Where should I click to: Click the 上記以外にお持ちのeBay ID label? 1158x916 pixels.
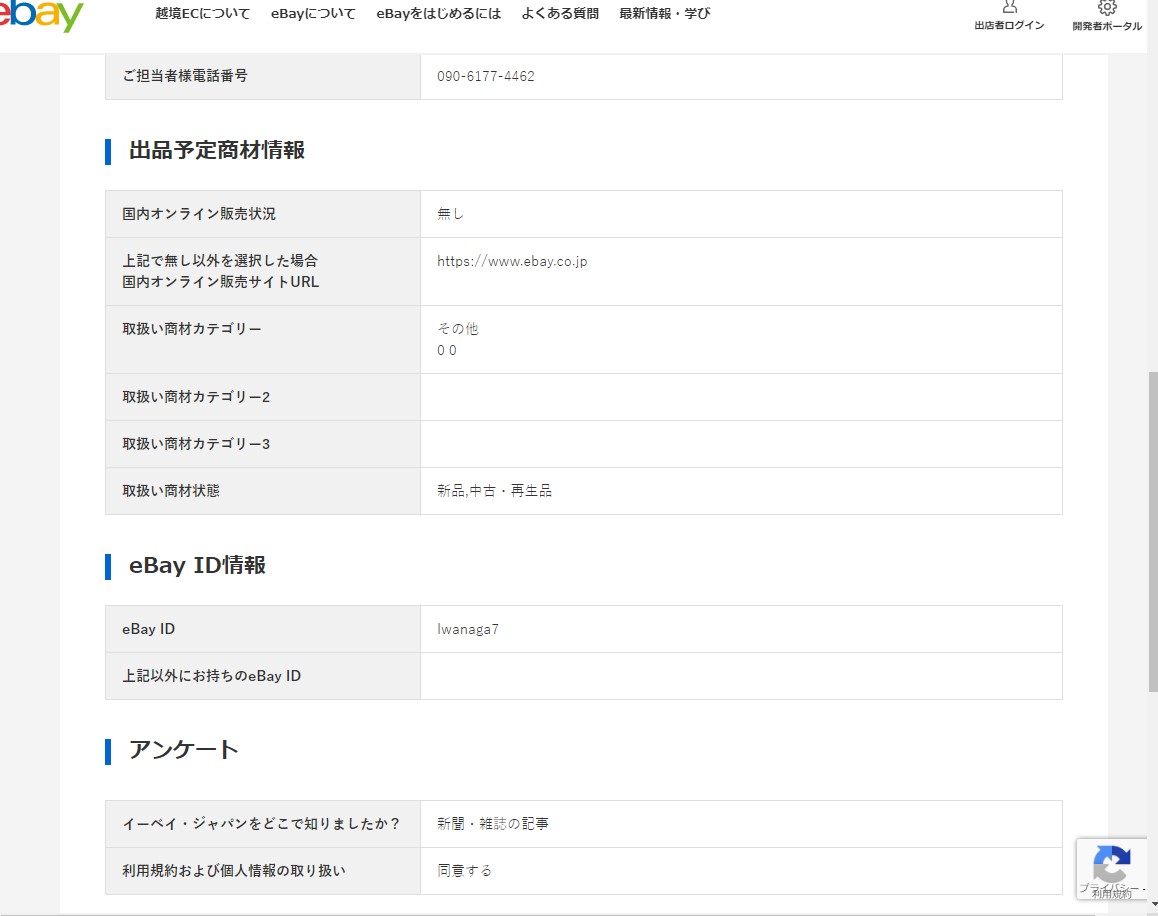pyautogui.click(x=211, y=676)
